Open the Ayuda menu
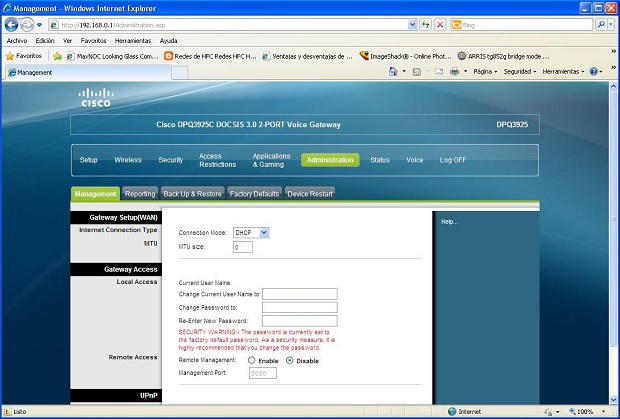Image resolution: width=620 pixels, height=419 pixels. 168,41
